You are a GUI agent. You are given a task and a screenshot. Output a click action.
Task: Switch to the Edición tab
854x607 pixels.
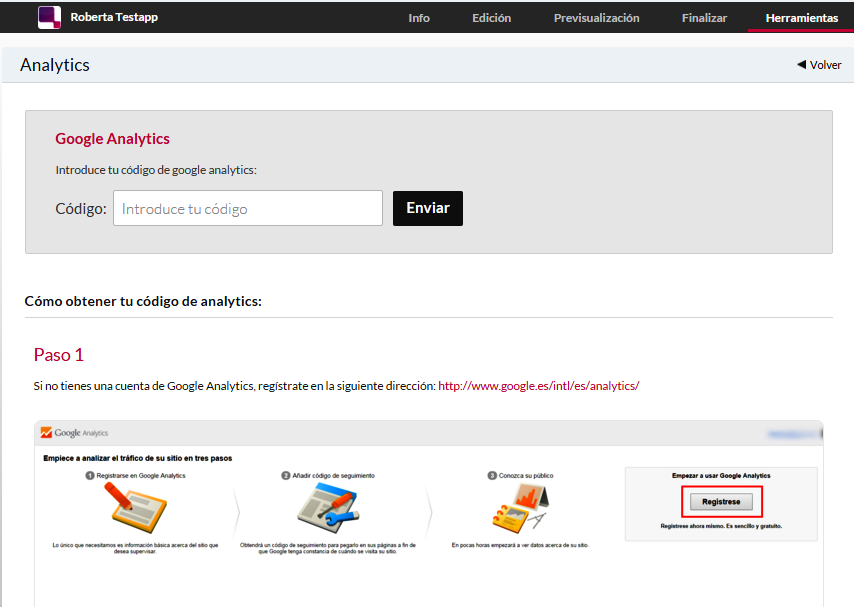(491, 18)
